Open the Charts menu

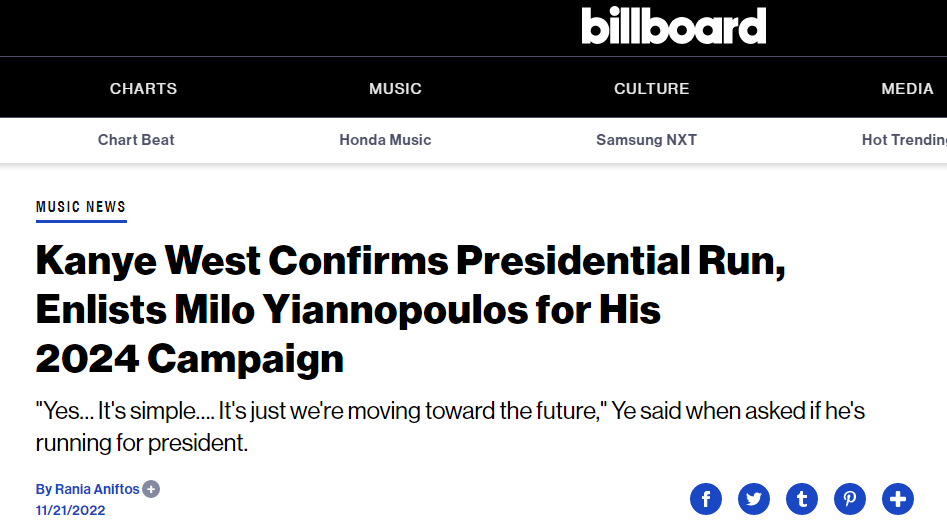[143, 89]
